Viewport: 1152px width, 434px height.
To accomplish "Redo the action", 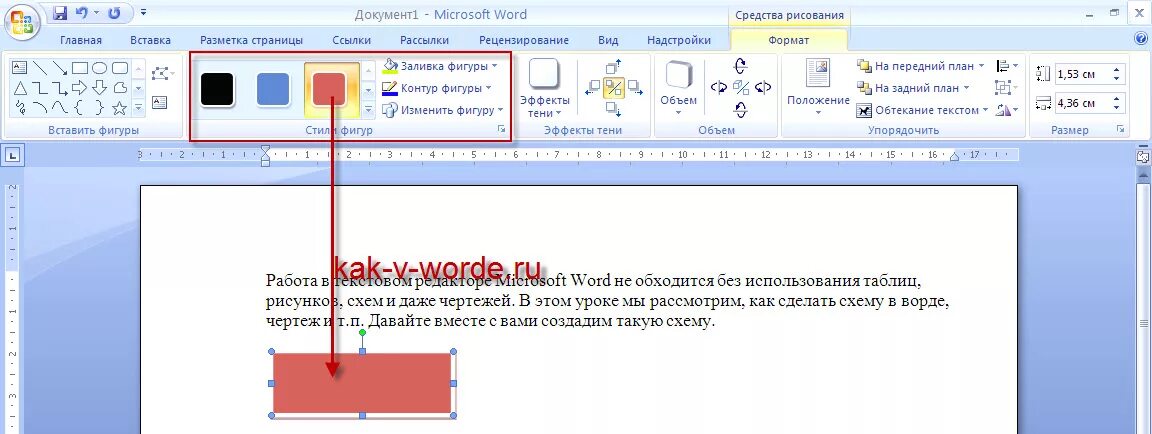I will 115,12.
